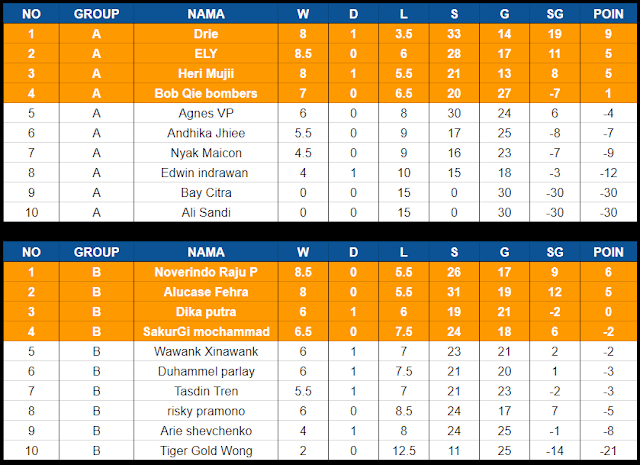The height and width of the screenshot is (465, 640).
Task: Select Bay Citra name cell
Action: click(x=206, y=193)
